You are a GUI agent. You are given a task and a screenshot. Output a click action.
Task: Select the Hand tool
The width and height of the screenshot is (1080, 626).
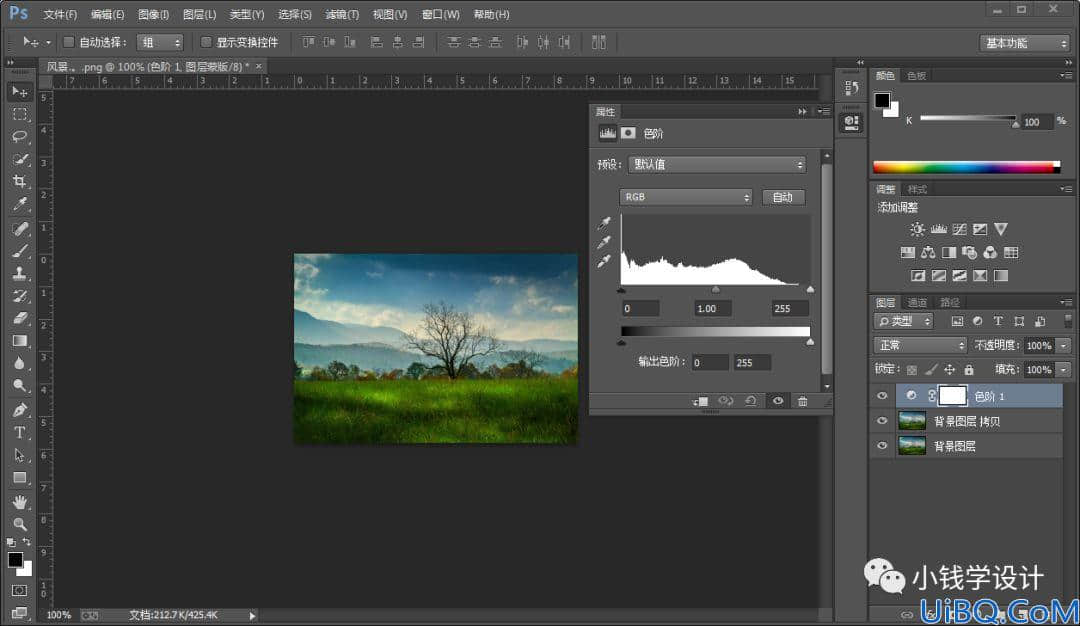tap(20, 502)
